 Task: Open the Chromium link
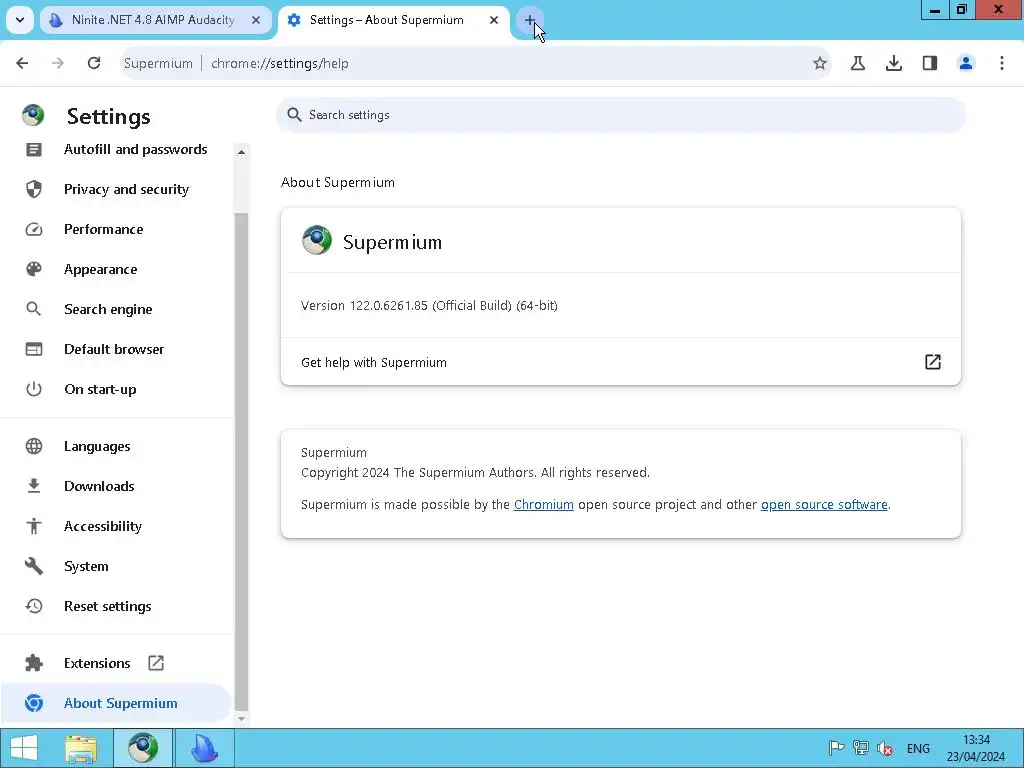click(543, 505)
